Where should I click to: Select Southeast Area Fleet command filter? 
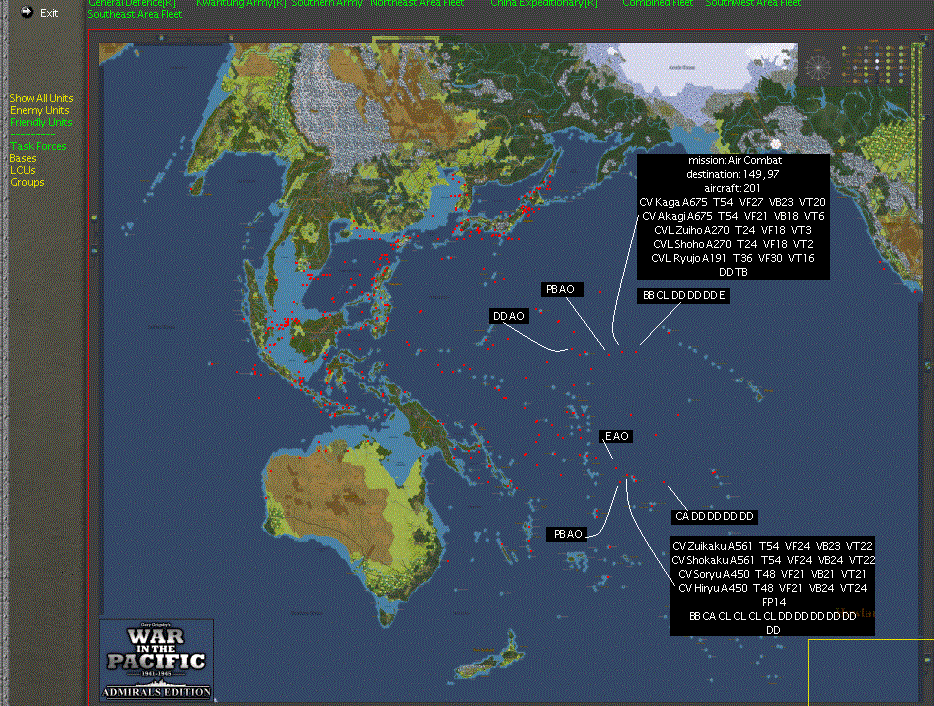pyautogui.click(x=135, y=14)
